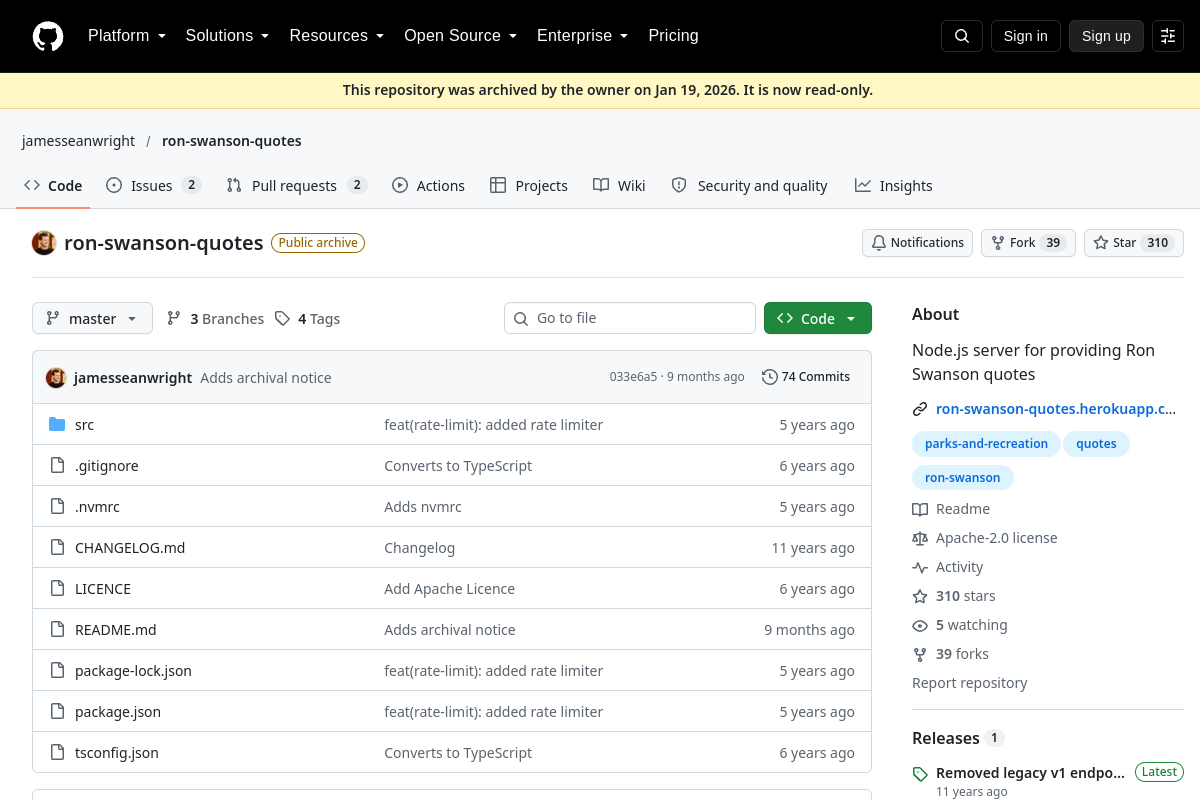Click the Fork button
The height and width of the screenshot is (800, 1200).
(1028, 243)
